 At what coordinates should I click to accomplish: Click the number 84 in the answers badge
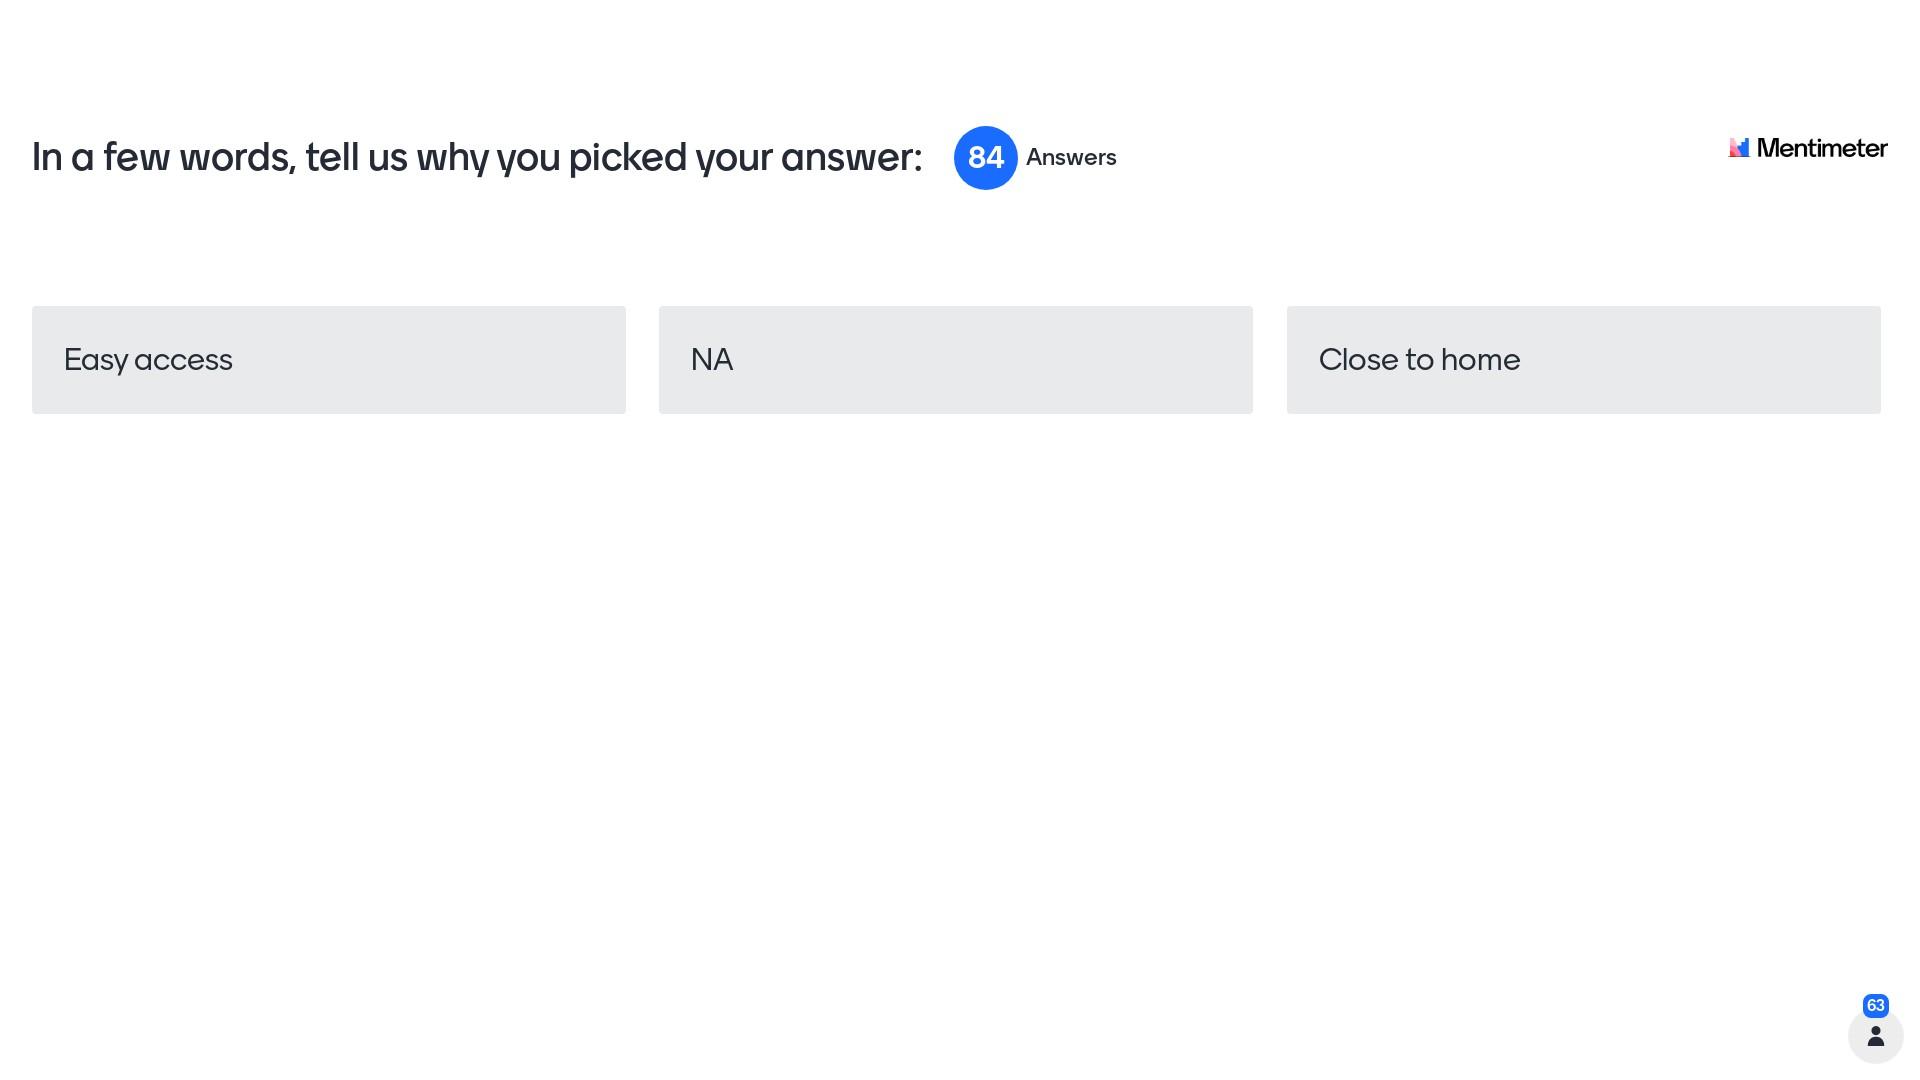(985, 158)
